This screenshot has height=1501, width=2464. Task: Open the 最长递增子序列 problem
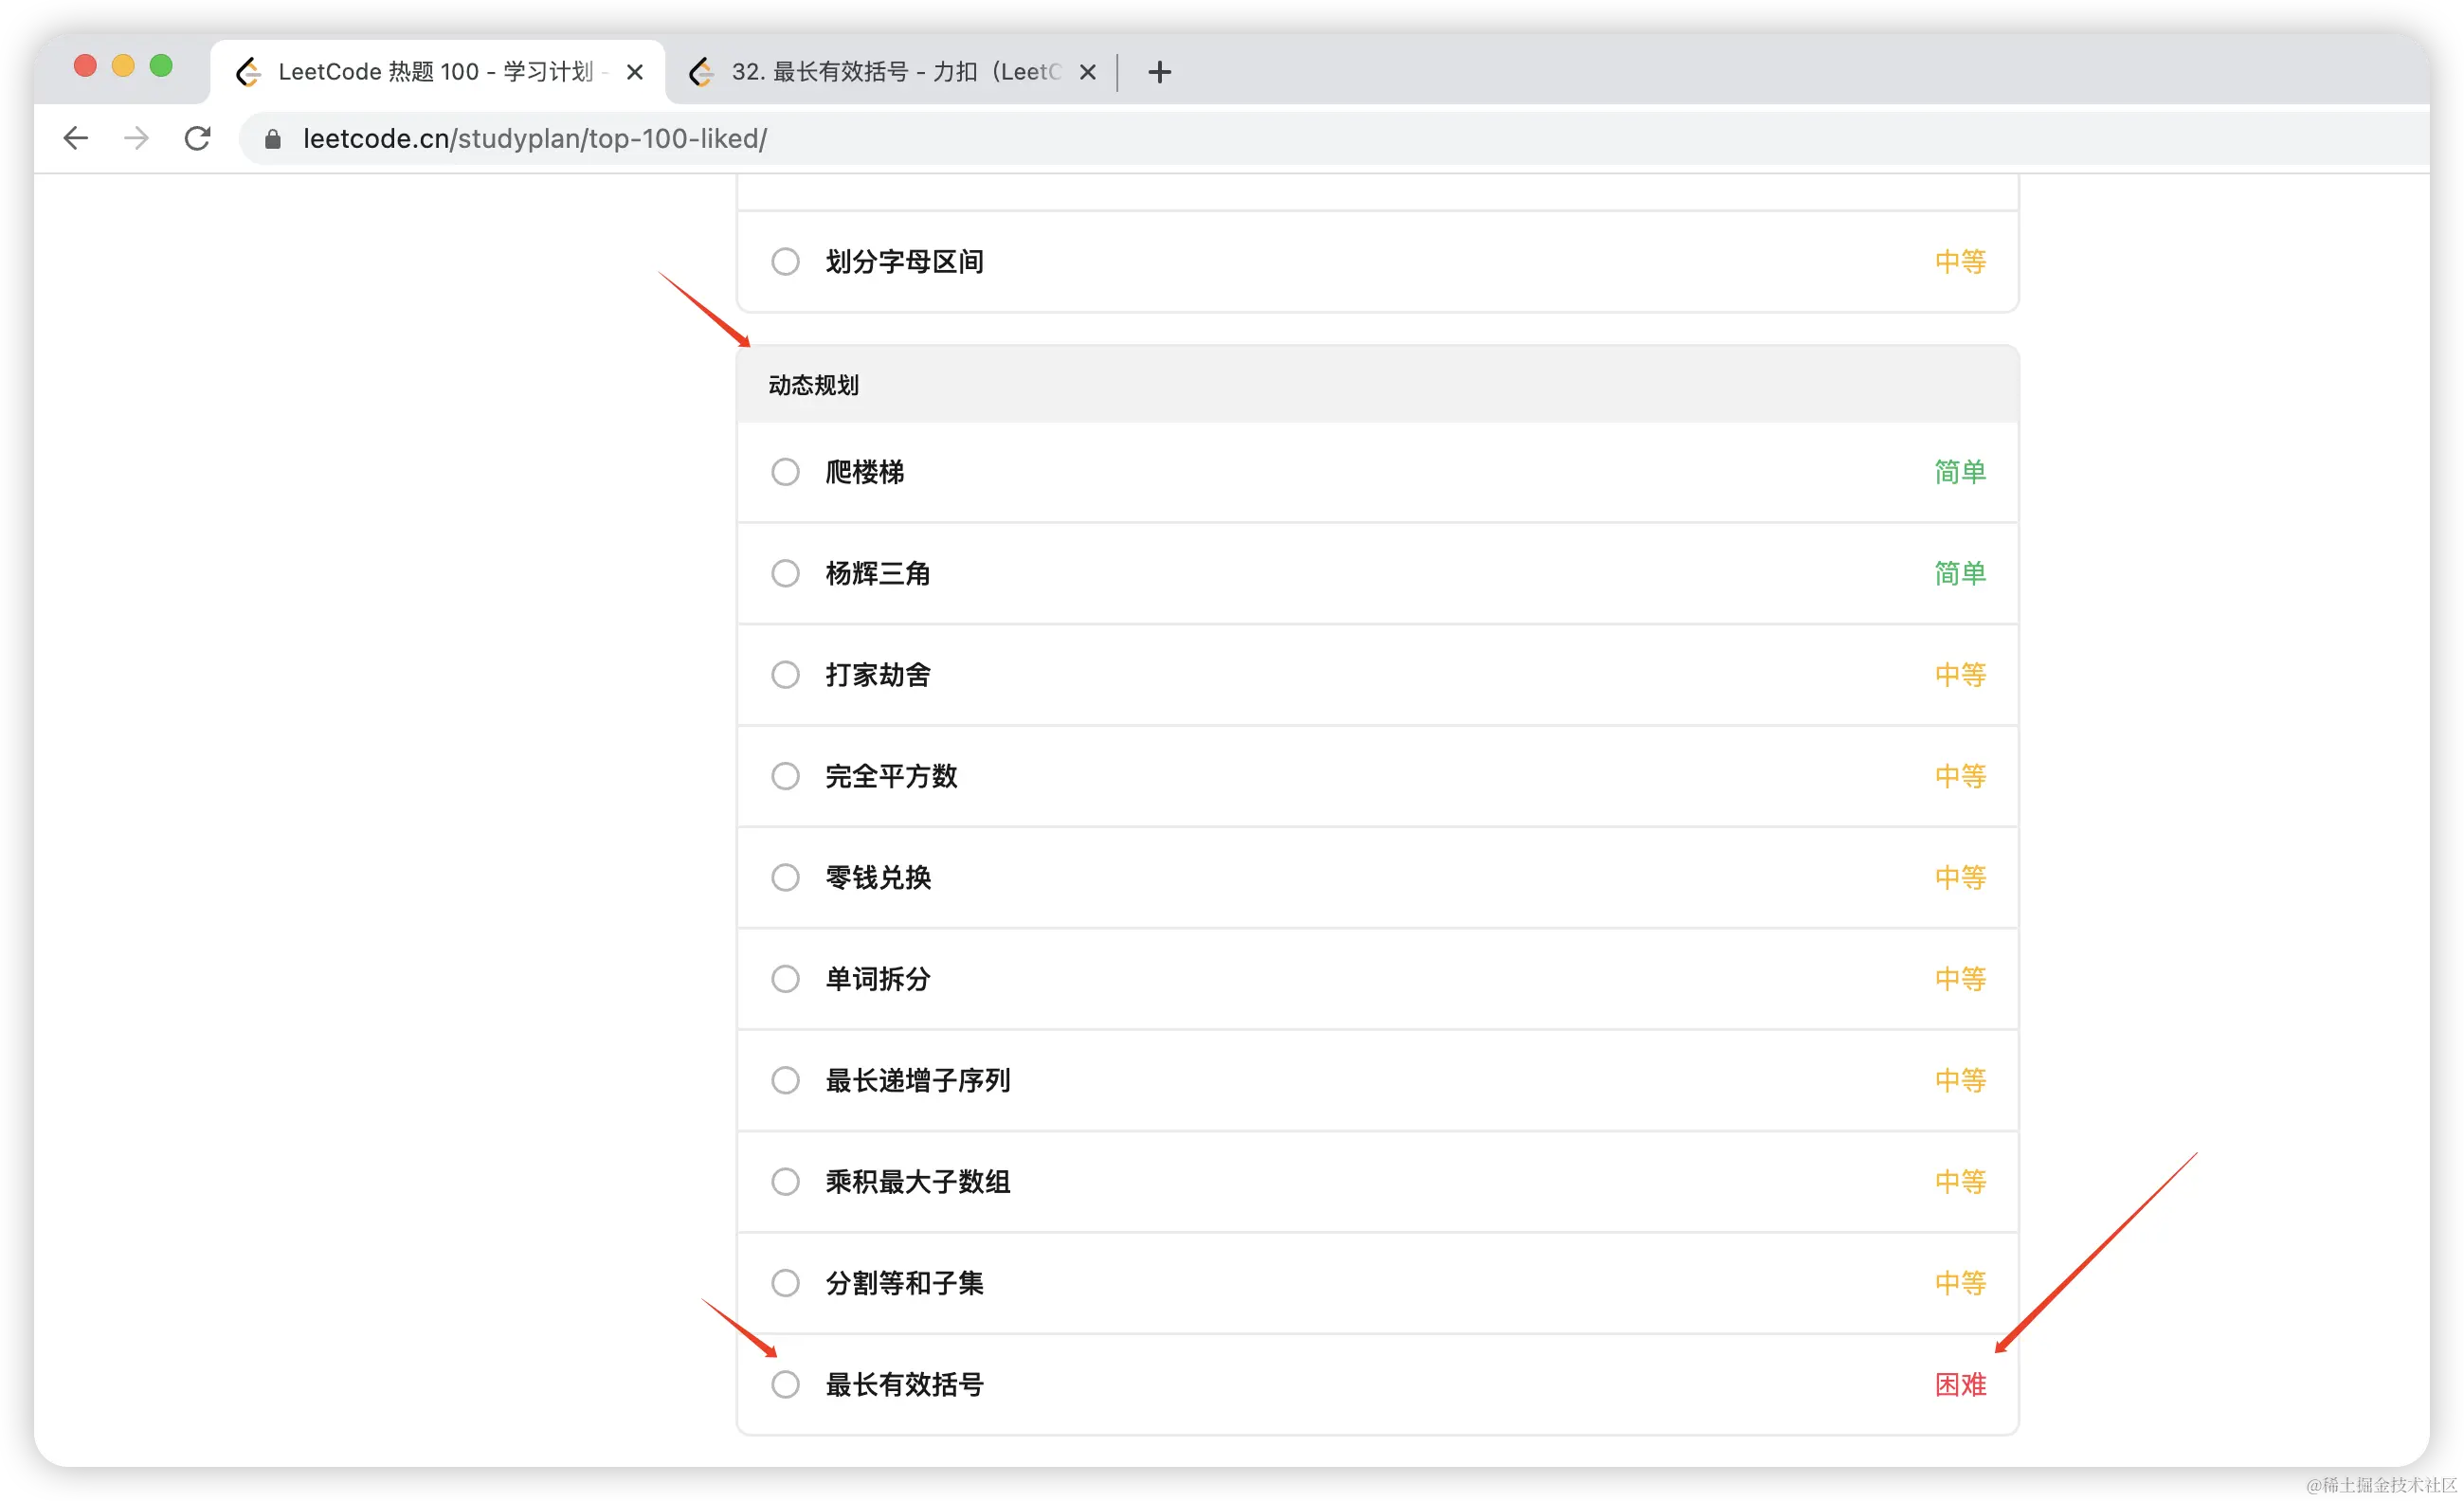tap(917, 1081)
